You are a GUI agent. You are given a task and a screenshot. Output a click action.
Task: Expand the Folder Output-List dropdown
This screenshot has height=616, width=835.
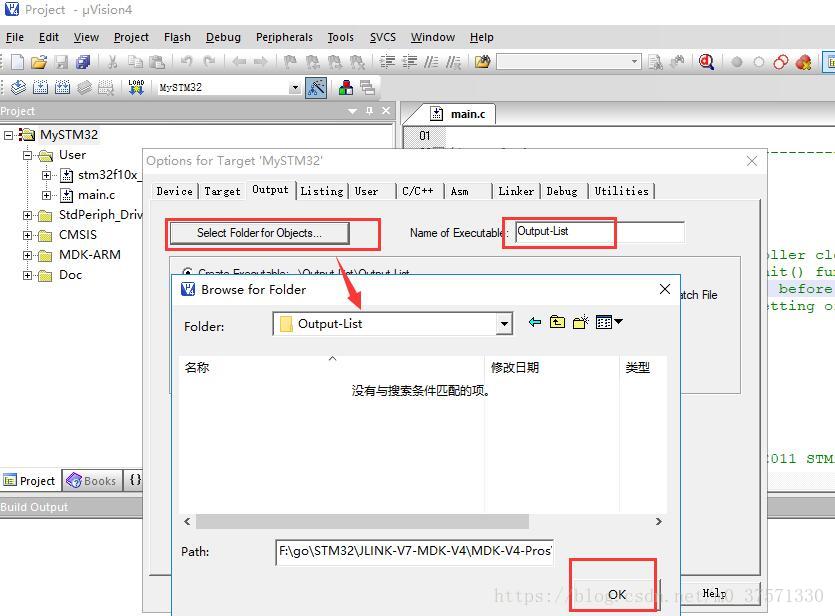(504, 323)
